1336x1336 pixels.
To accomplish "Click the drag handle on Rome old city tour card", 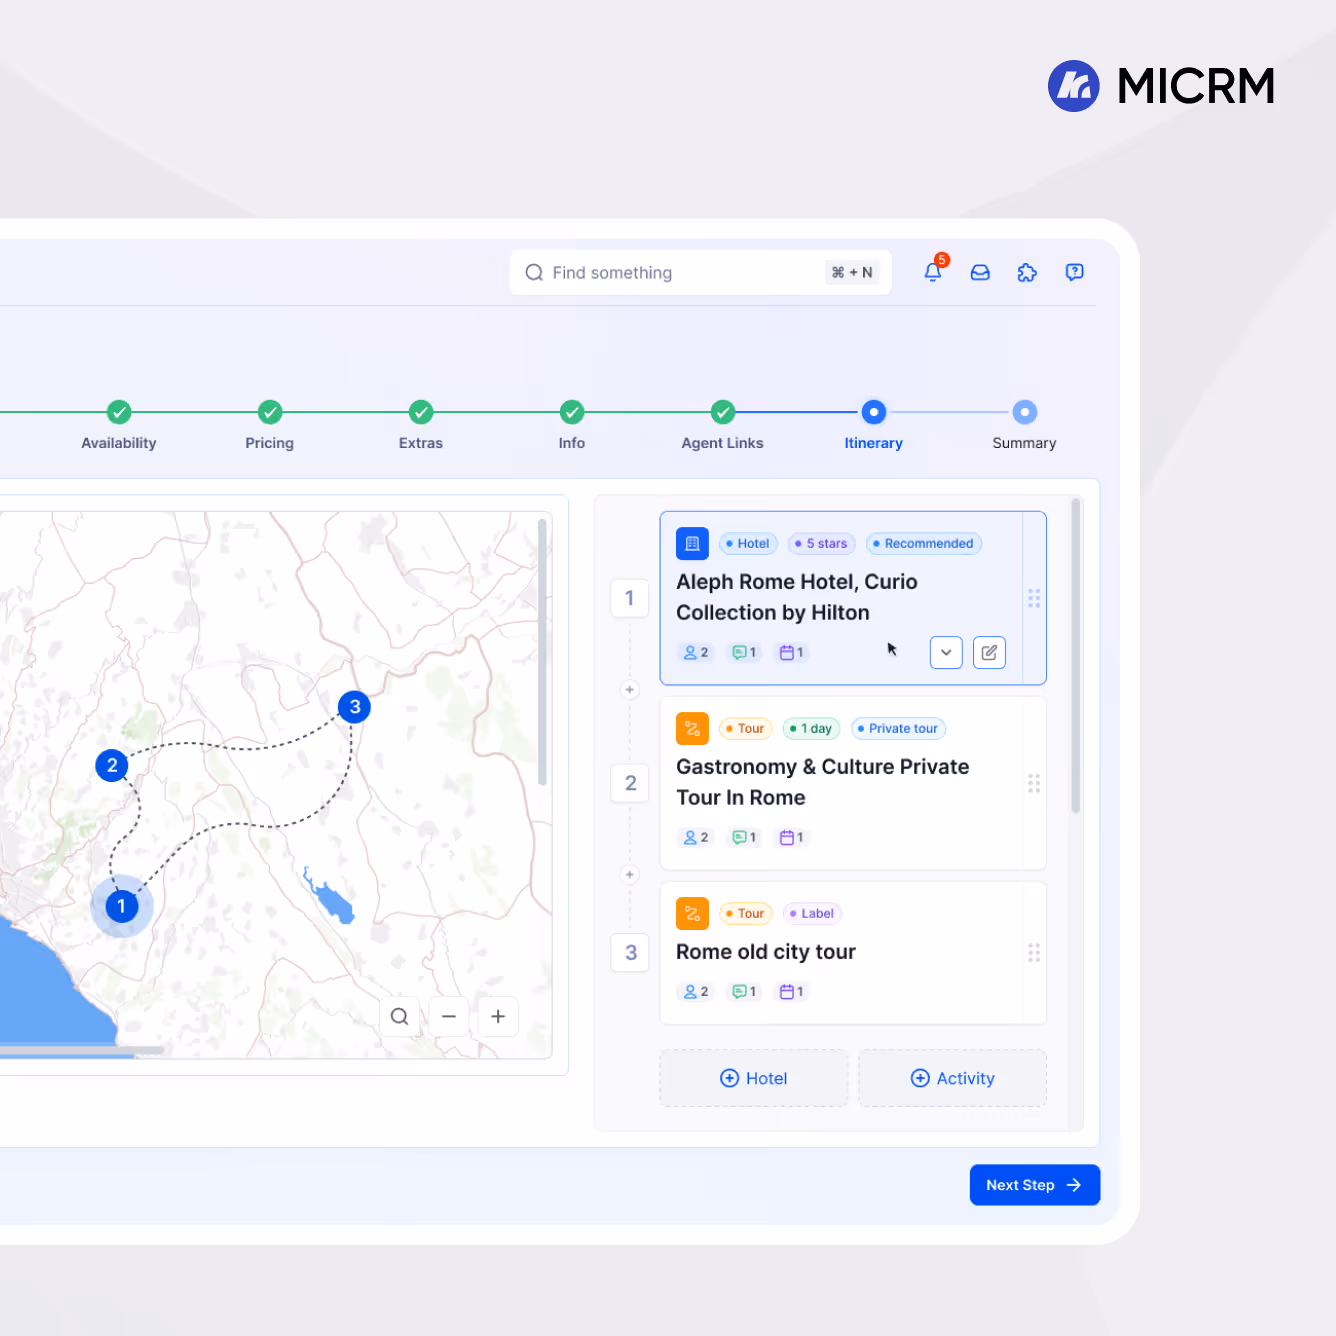I will 1034,953.
